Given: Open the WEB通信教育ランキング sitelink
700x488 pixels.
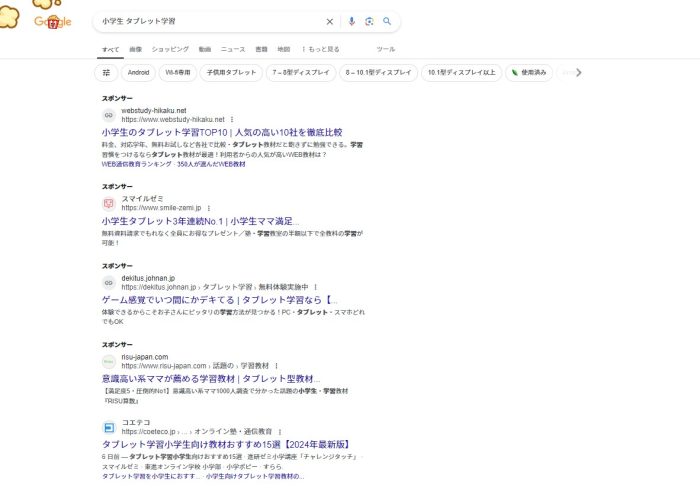Looking at the screenshot, I should 136,164.
